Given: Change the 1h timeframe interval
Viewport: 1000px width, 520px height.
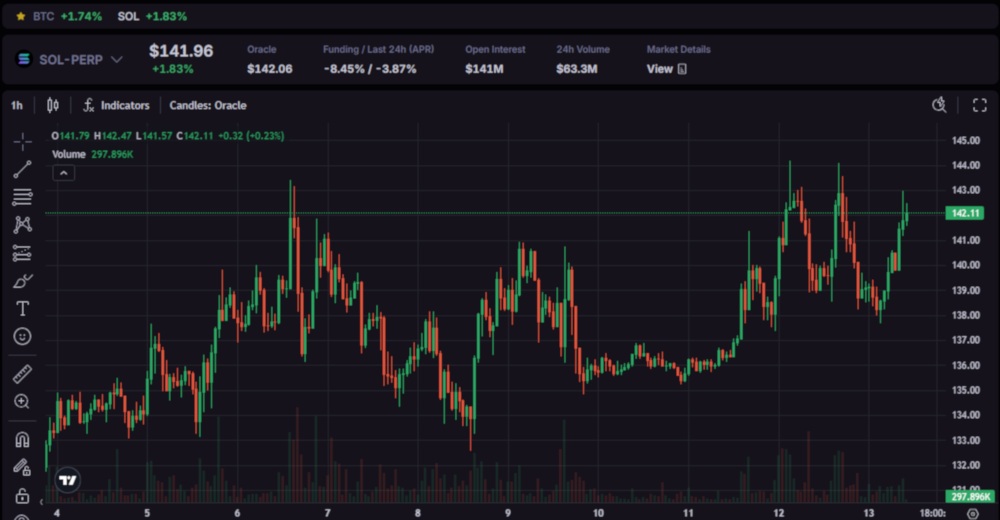Looking at the screenshot, I should point(17,105).
